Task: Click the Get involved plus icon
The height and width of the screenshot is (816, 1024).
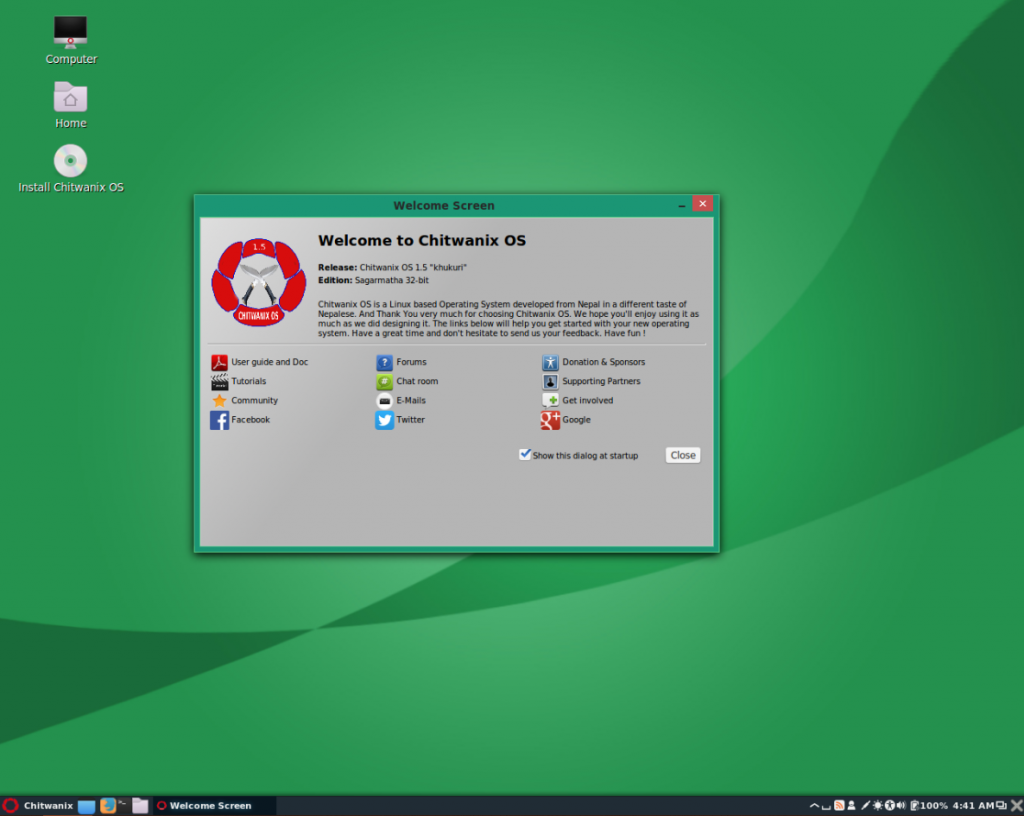Action: click(551, 401)
